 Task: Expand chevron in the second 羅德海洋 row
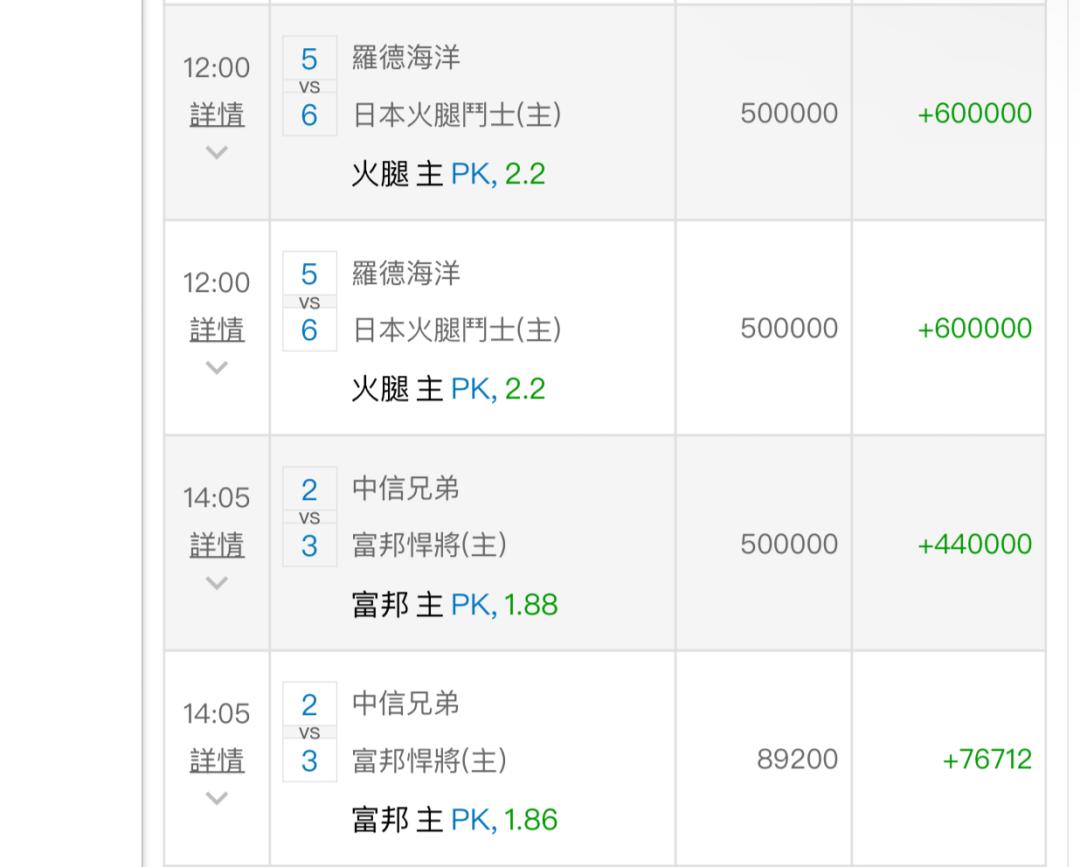coord(217,367)
